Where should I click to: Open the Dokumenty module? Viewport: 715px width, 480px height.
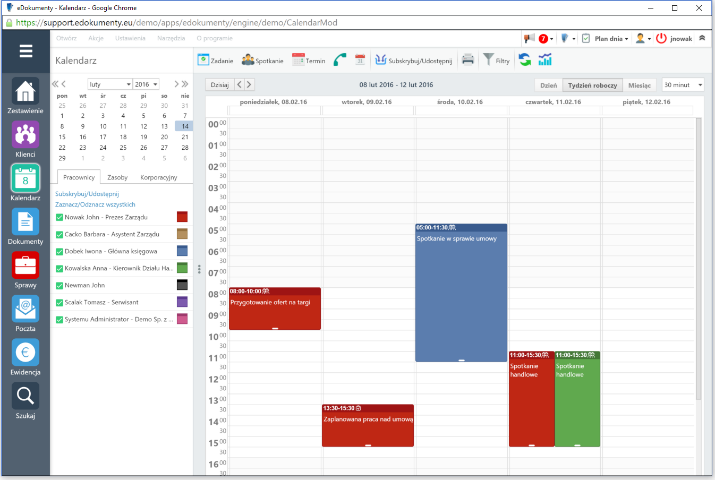click(x=25, y=223)
